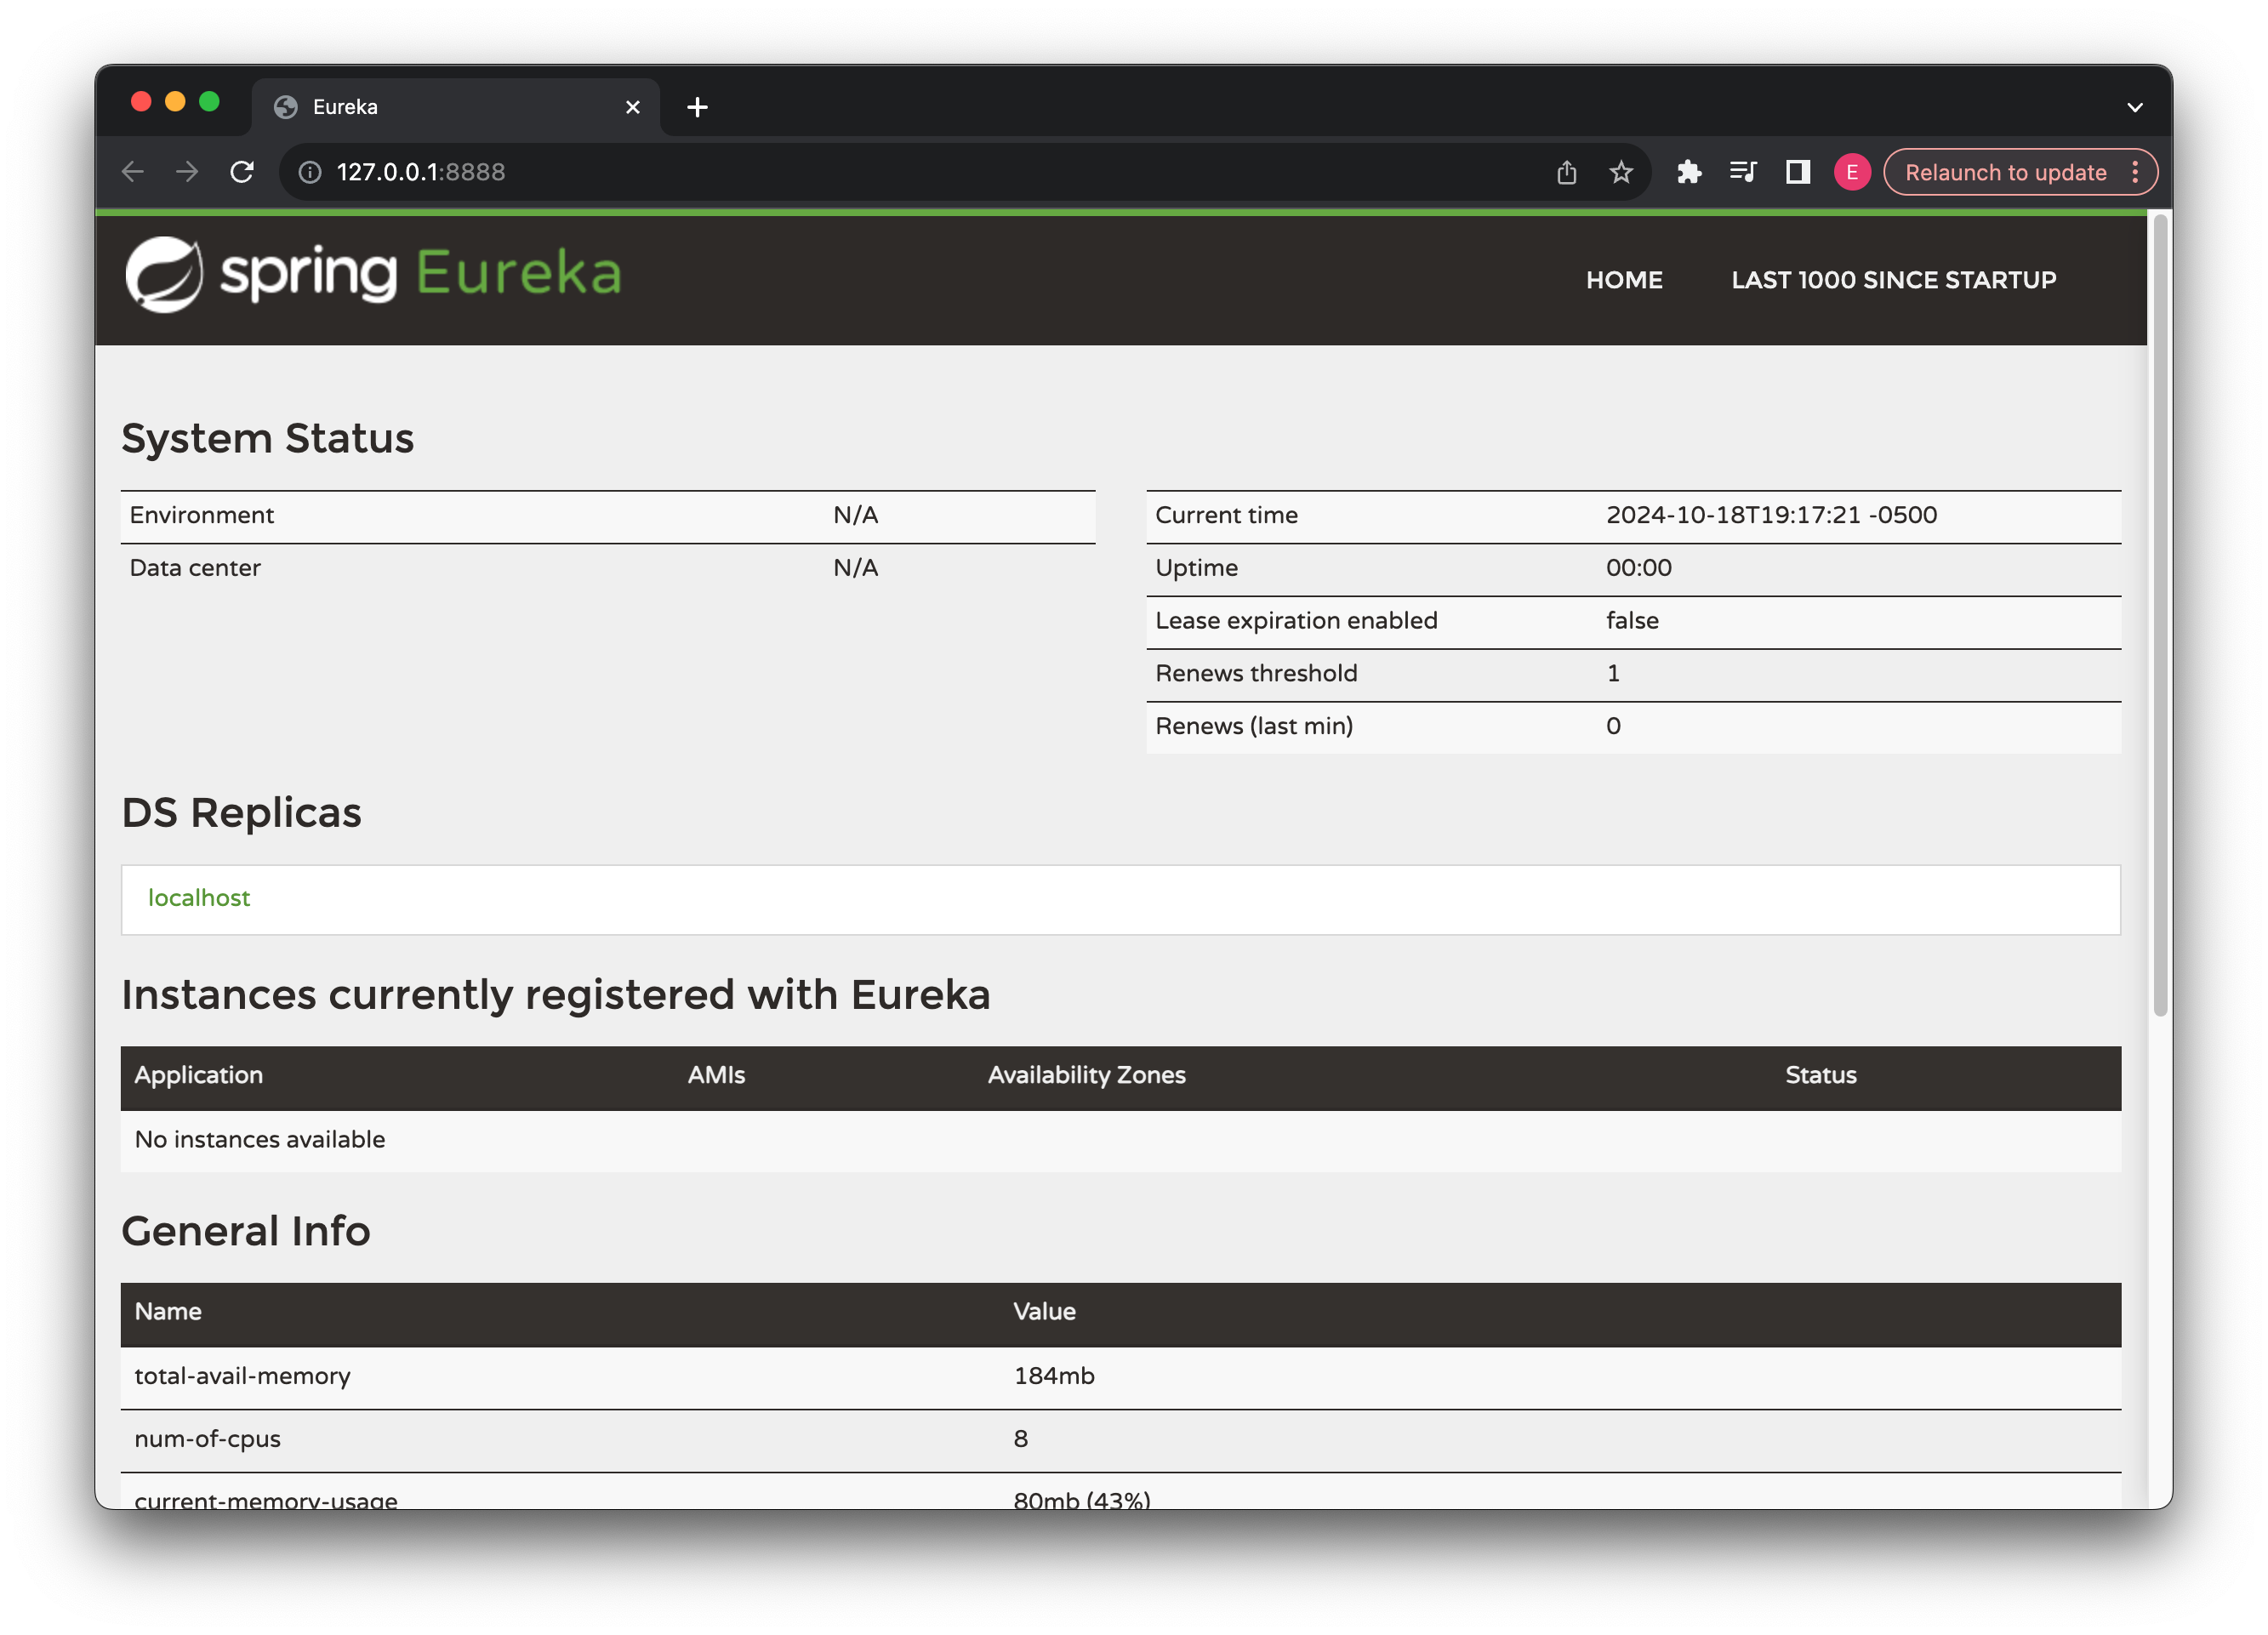This screenshot has height=1635, width=2268.
Task: Open LAST 1000 SINCE STARTUP page
Action: tap(1893, 280)
